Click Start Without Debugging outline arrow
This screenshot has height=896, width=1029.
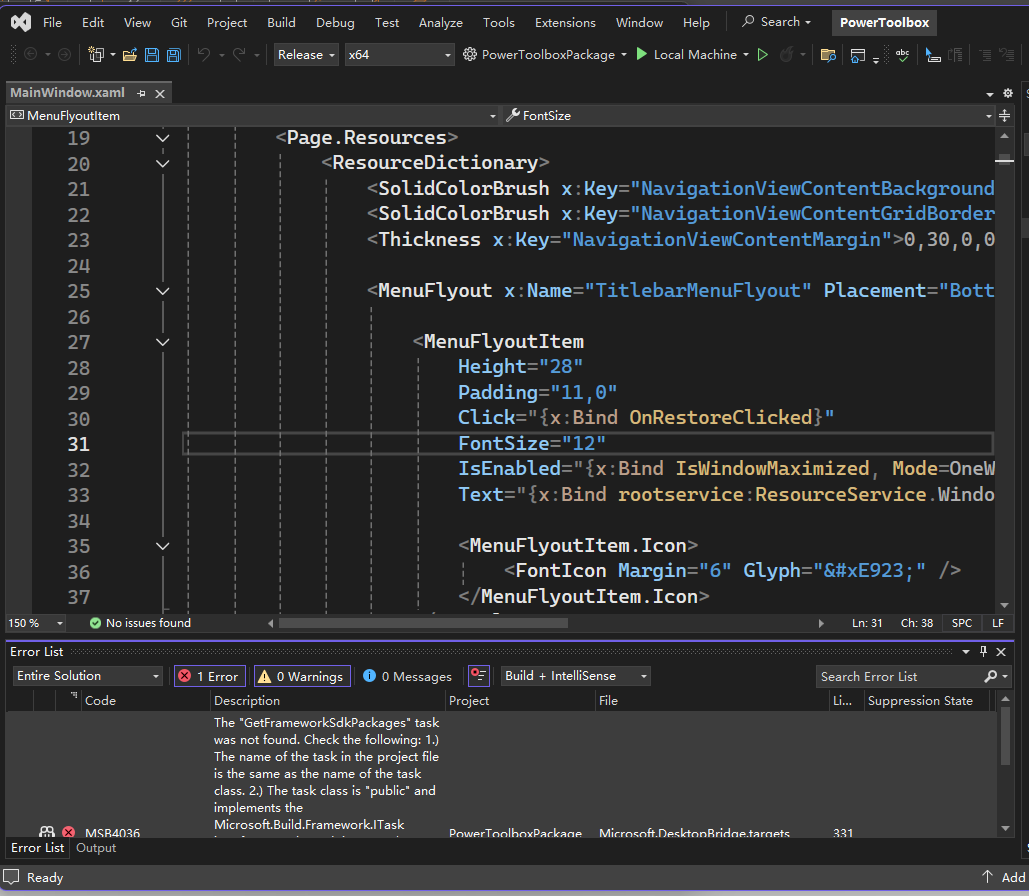pyautogui.click(x=763, y=55)
